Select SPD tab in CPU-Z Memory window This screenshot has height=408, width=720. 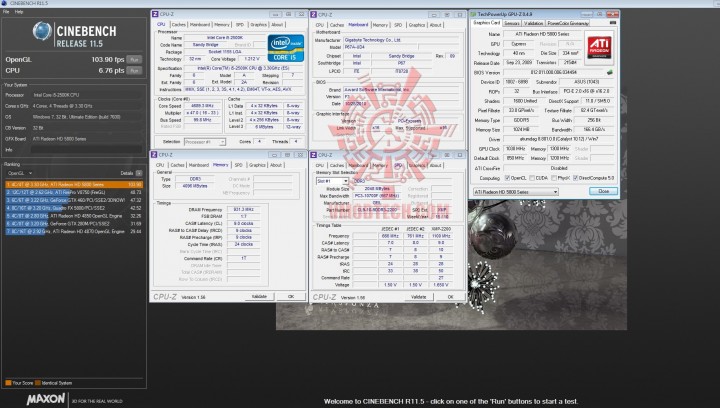click(238, 165)
